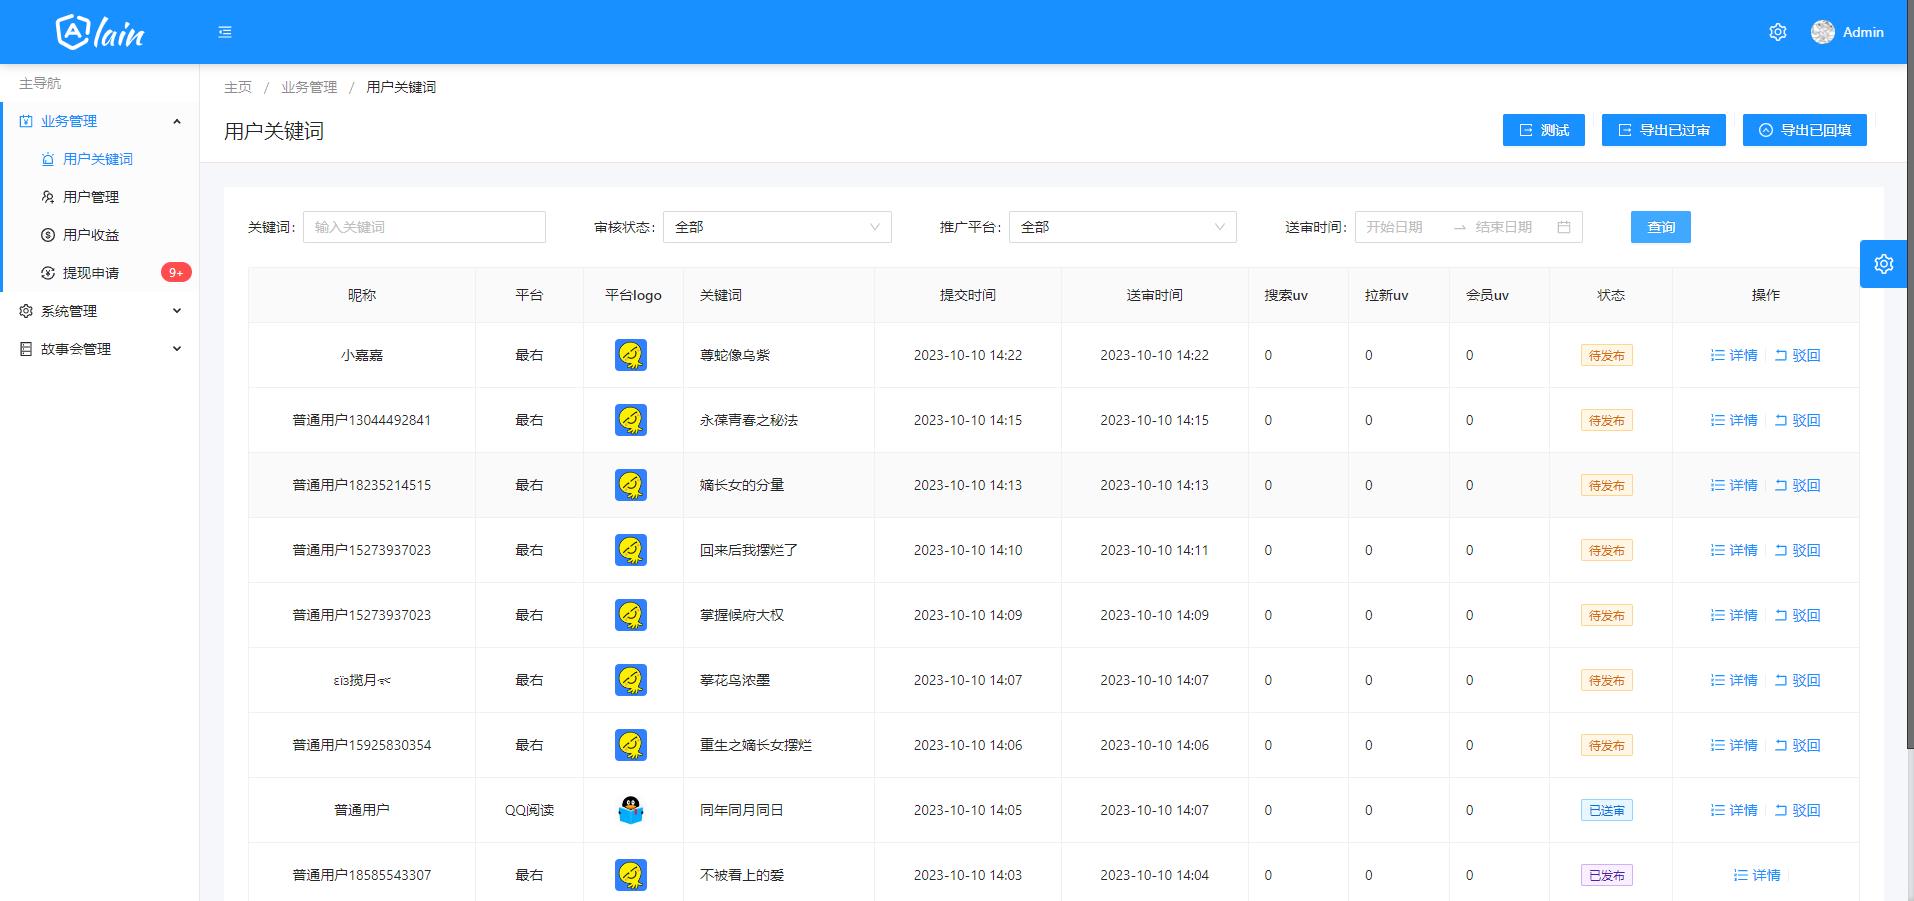
Task: Click the QQ阅读 penguin logo
Action: point(631,810)
